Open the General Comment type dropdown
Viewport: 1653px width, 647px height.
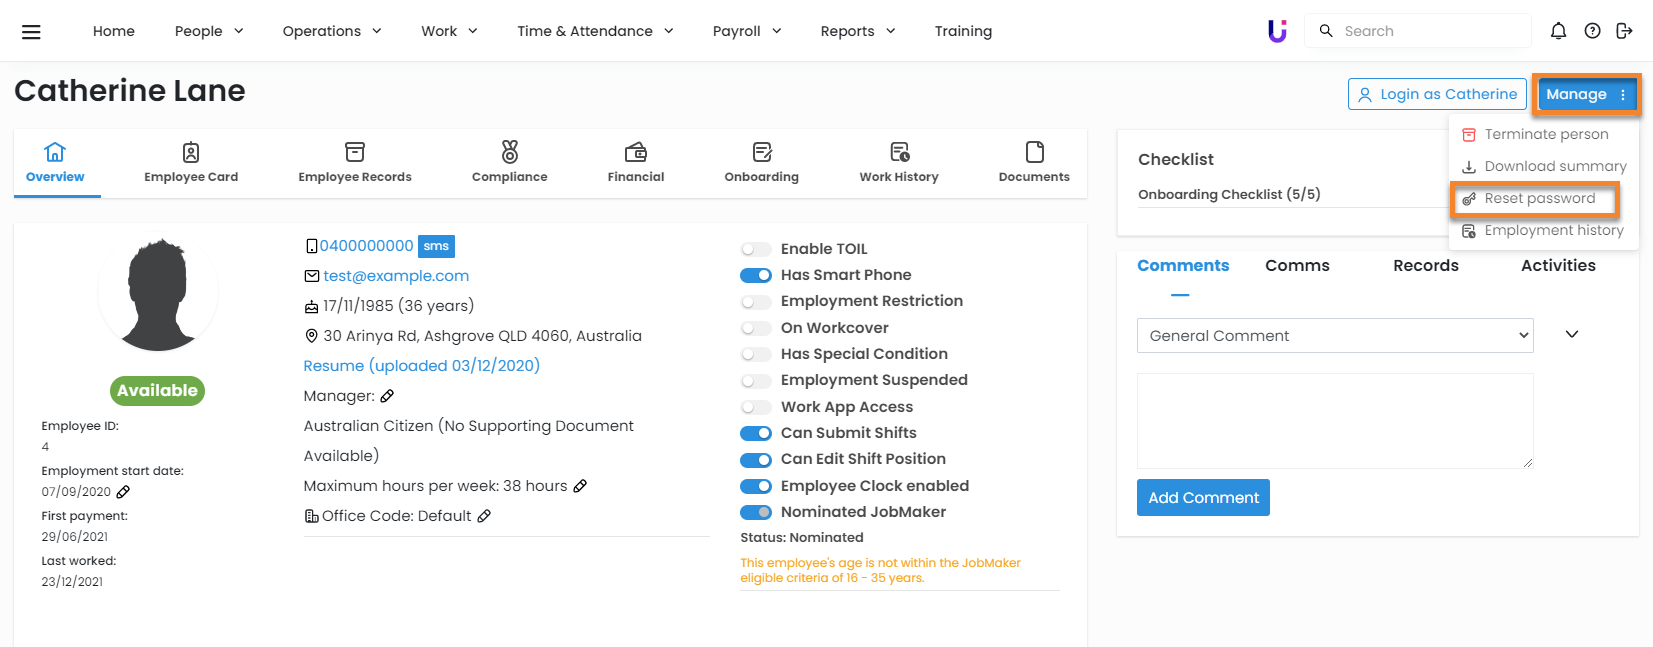click(1334, 336)
